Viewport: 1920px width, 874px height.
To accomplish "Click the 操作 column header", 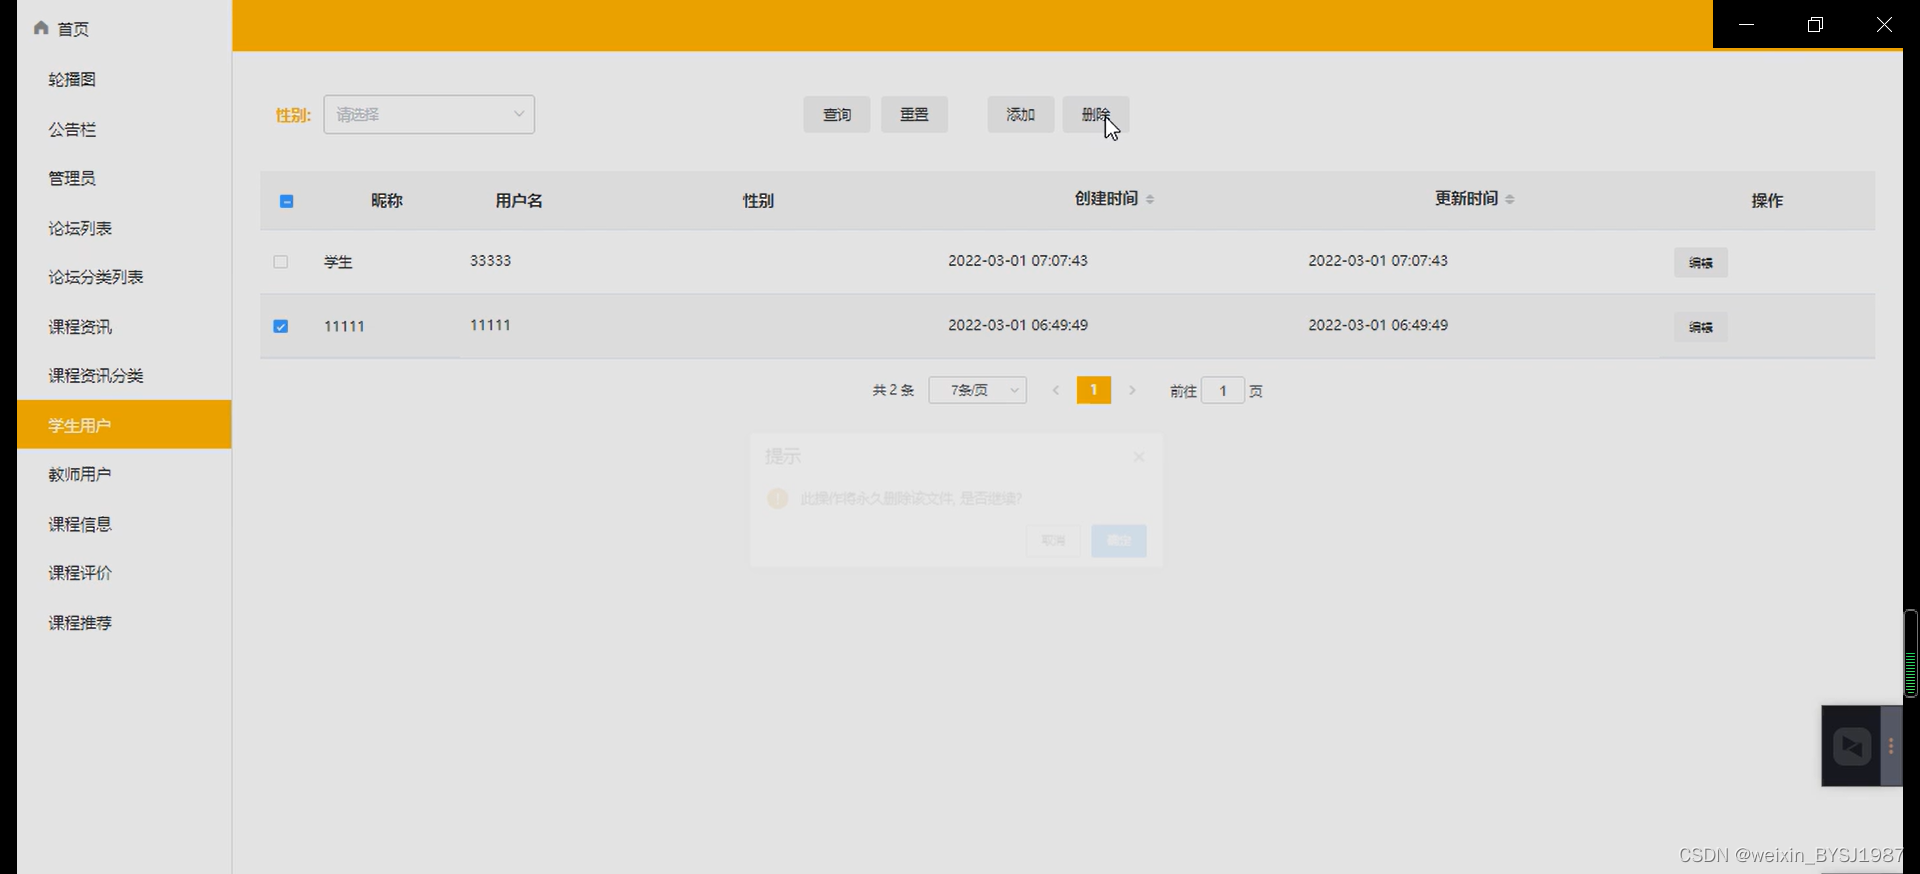I will (x=1767, y=201).
